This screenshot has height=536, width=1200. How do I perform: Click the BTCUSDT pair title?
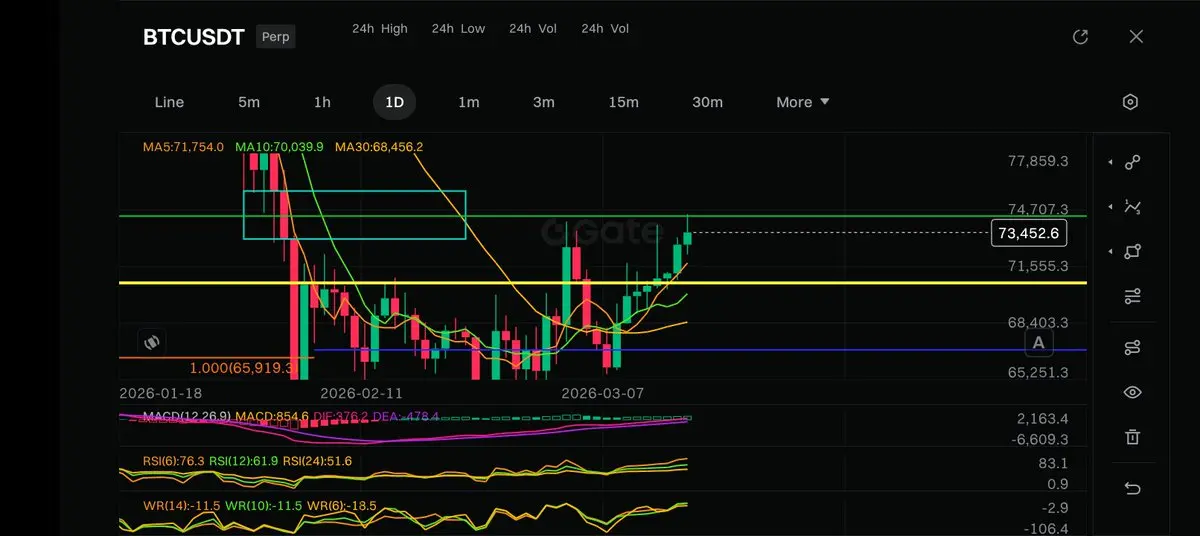(x=194, y=37)
